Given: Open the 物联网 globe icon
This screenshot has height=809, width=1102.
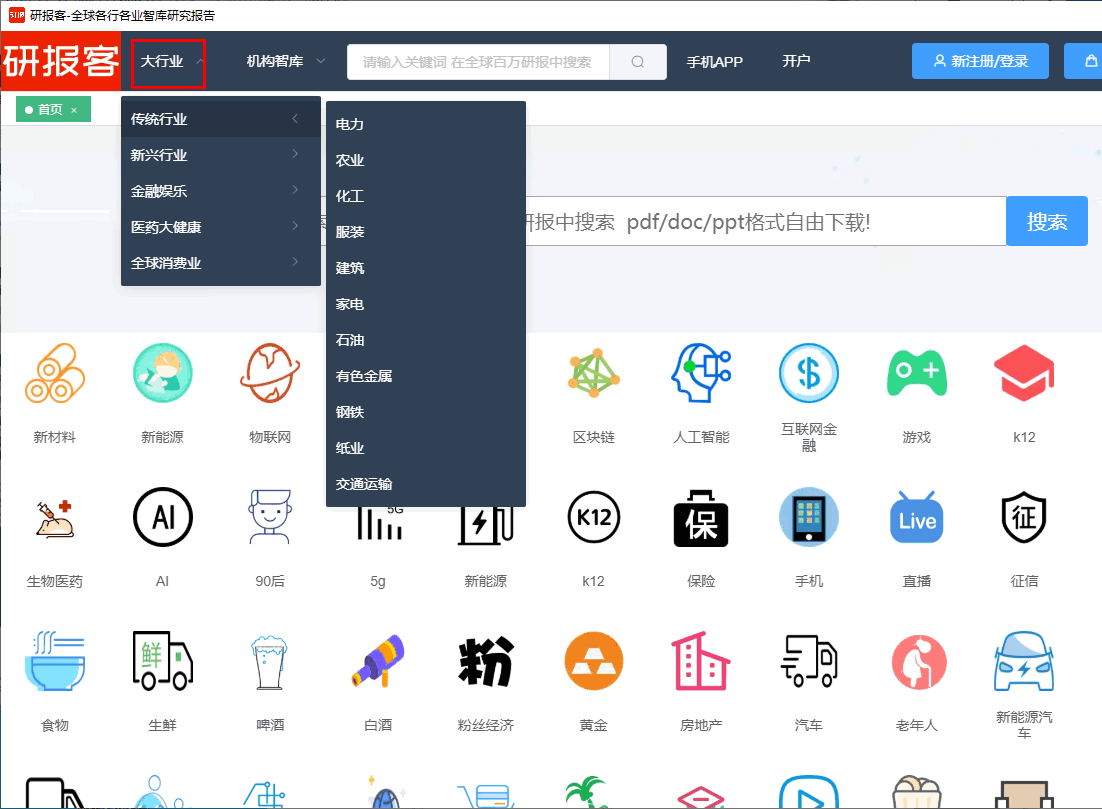Looking at the screenshot, I should point(270,373).
